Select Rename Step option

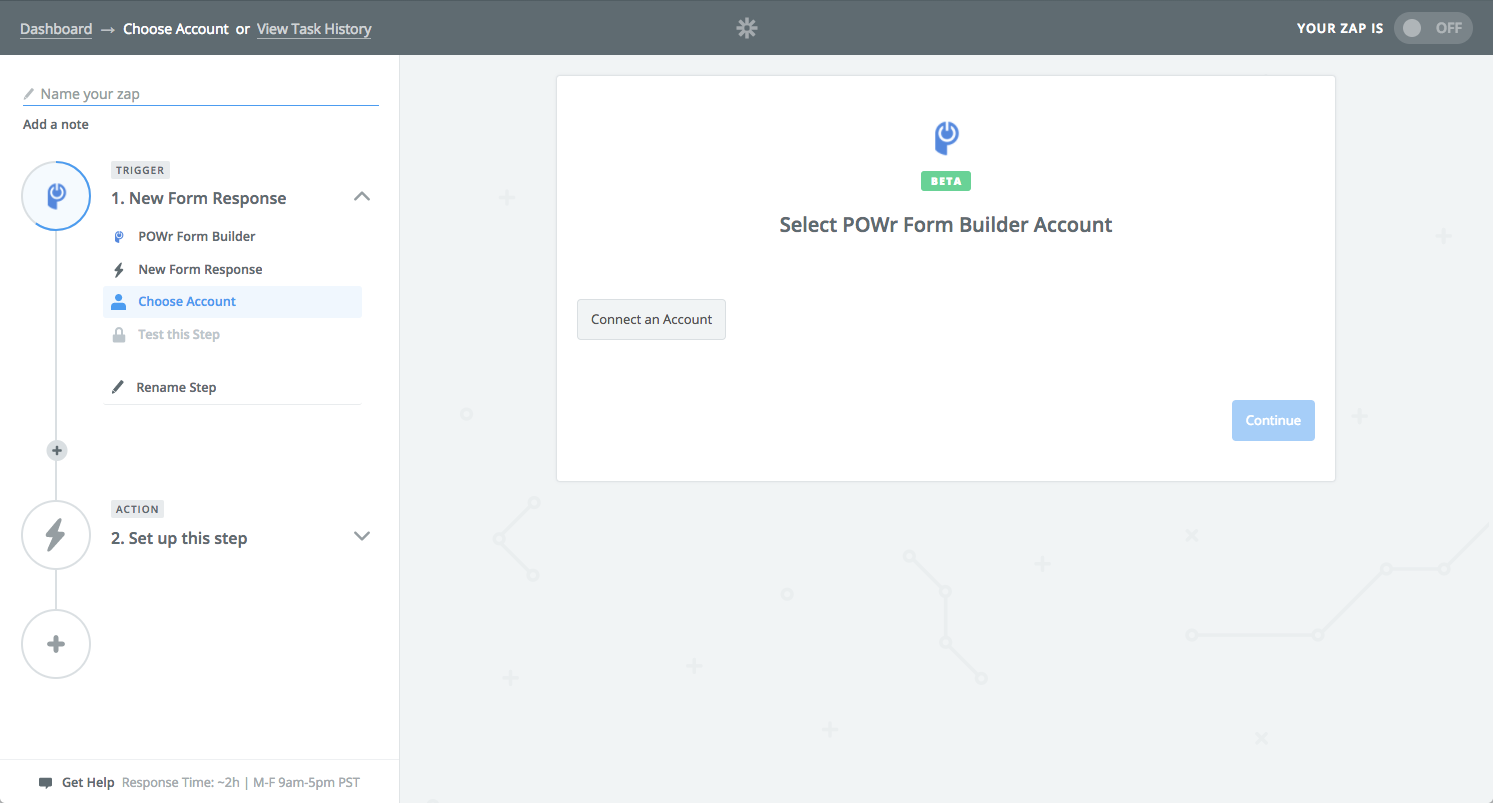tap(232, 387)
